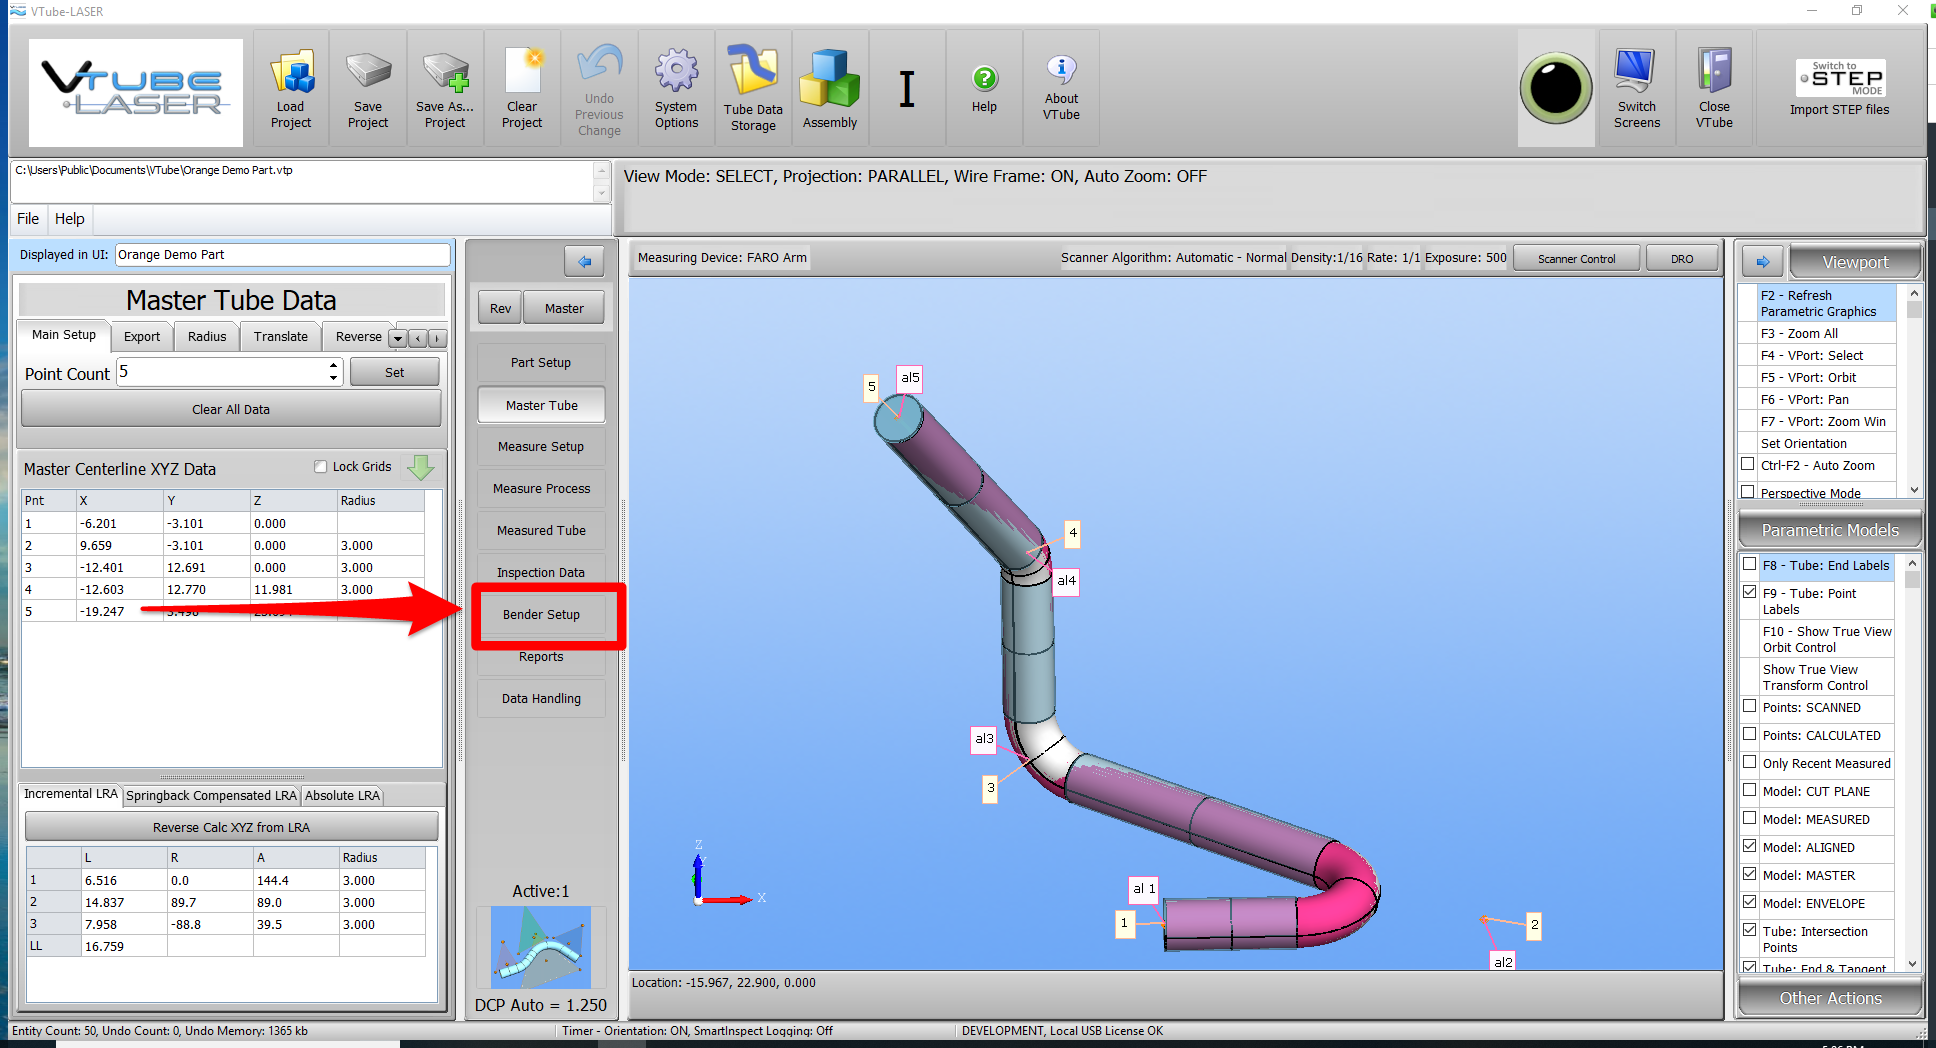
Task: Expand the tab overflow dropdown arrow
Action: (398, 338)
